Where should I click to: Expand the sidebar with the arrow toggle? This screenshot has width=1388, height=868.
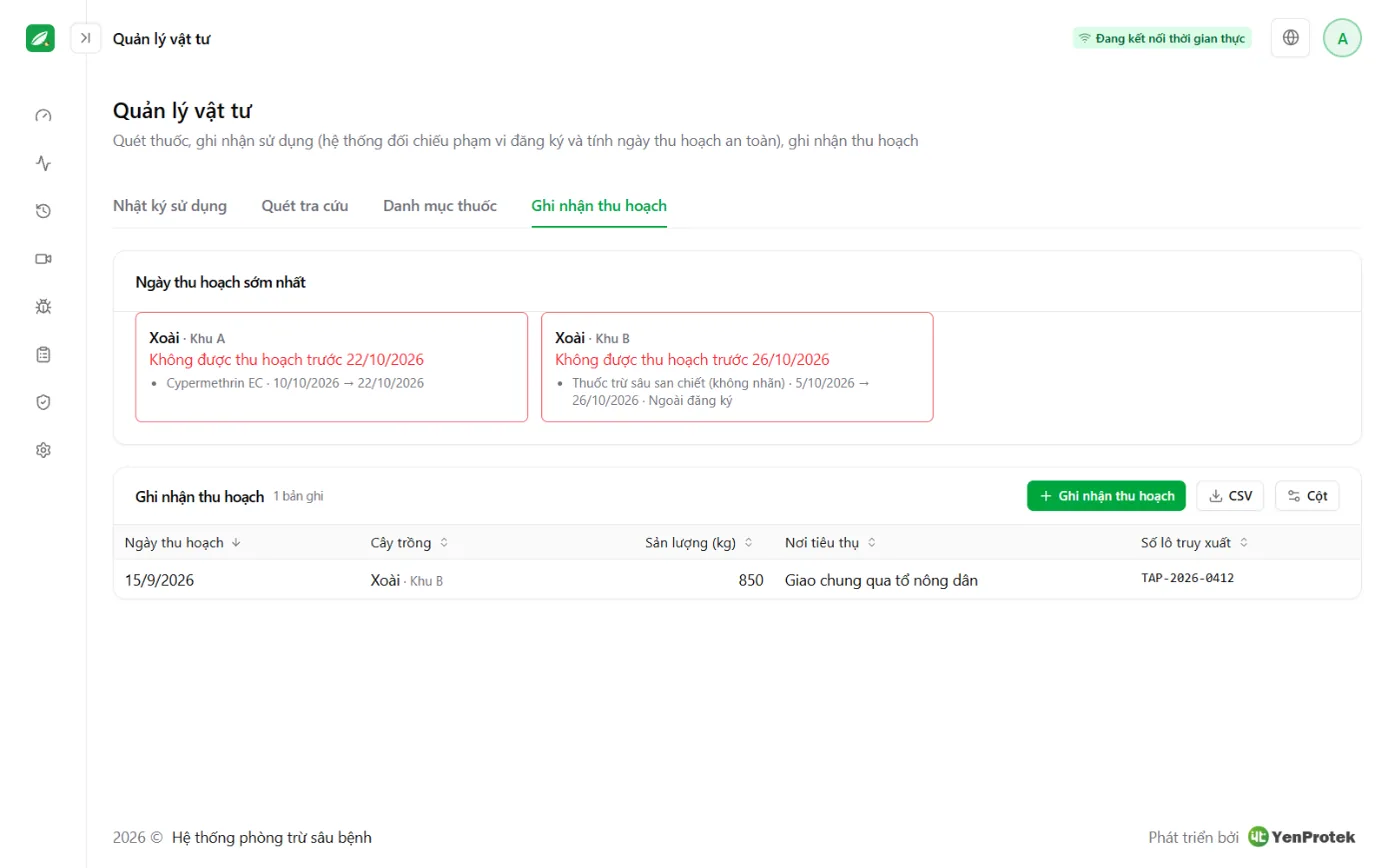click(86, 38)
